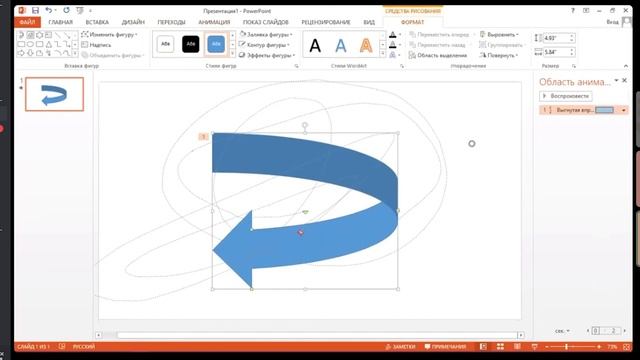Open spell check icon in status bar
Screen dimensions: 640x360
pos(62,347)
